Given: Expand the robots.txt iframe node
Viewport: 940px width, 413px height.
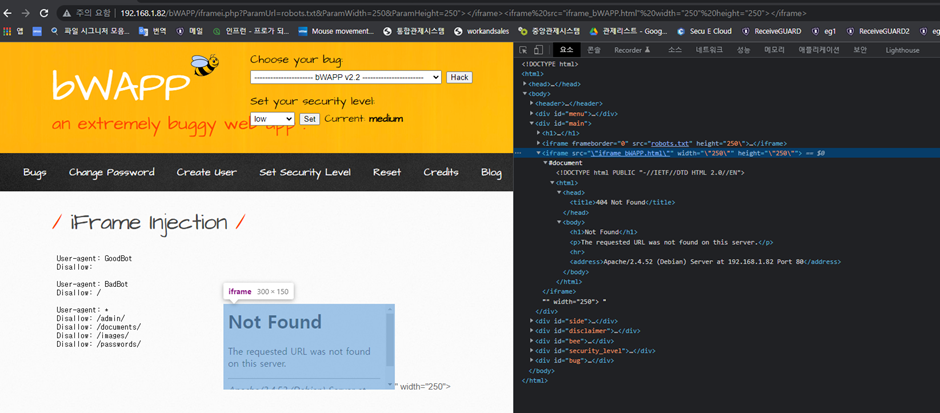Looking at the screenshot, I should 538,143.
